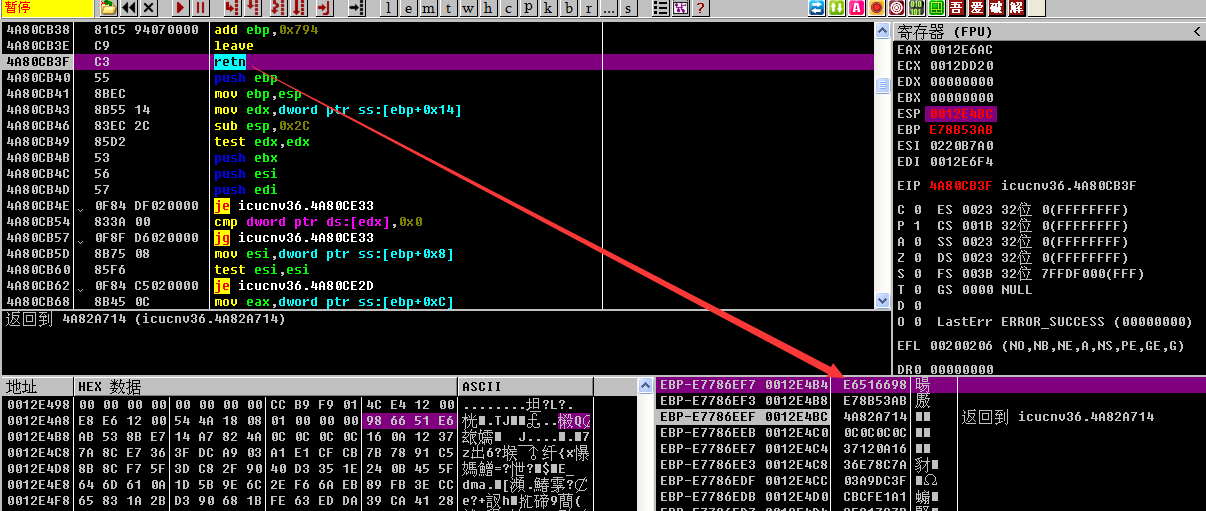Click the black Go to address arrow icon

357,8
